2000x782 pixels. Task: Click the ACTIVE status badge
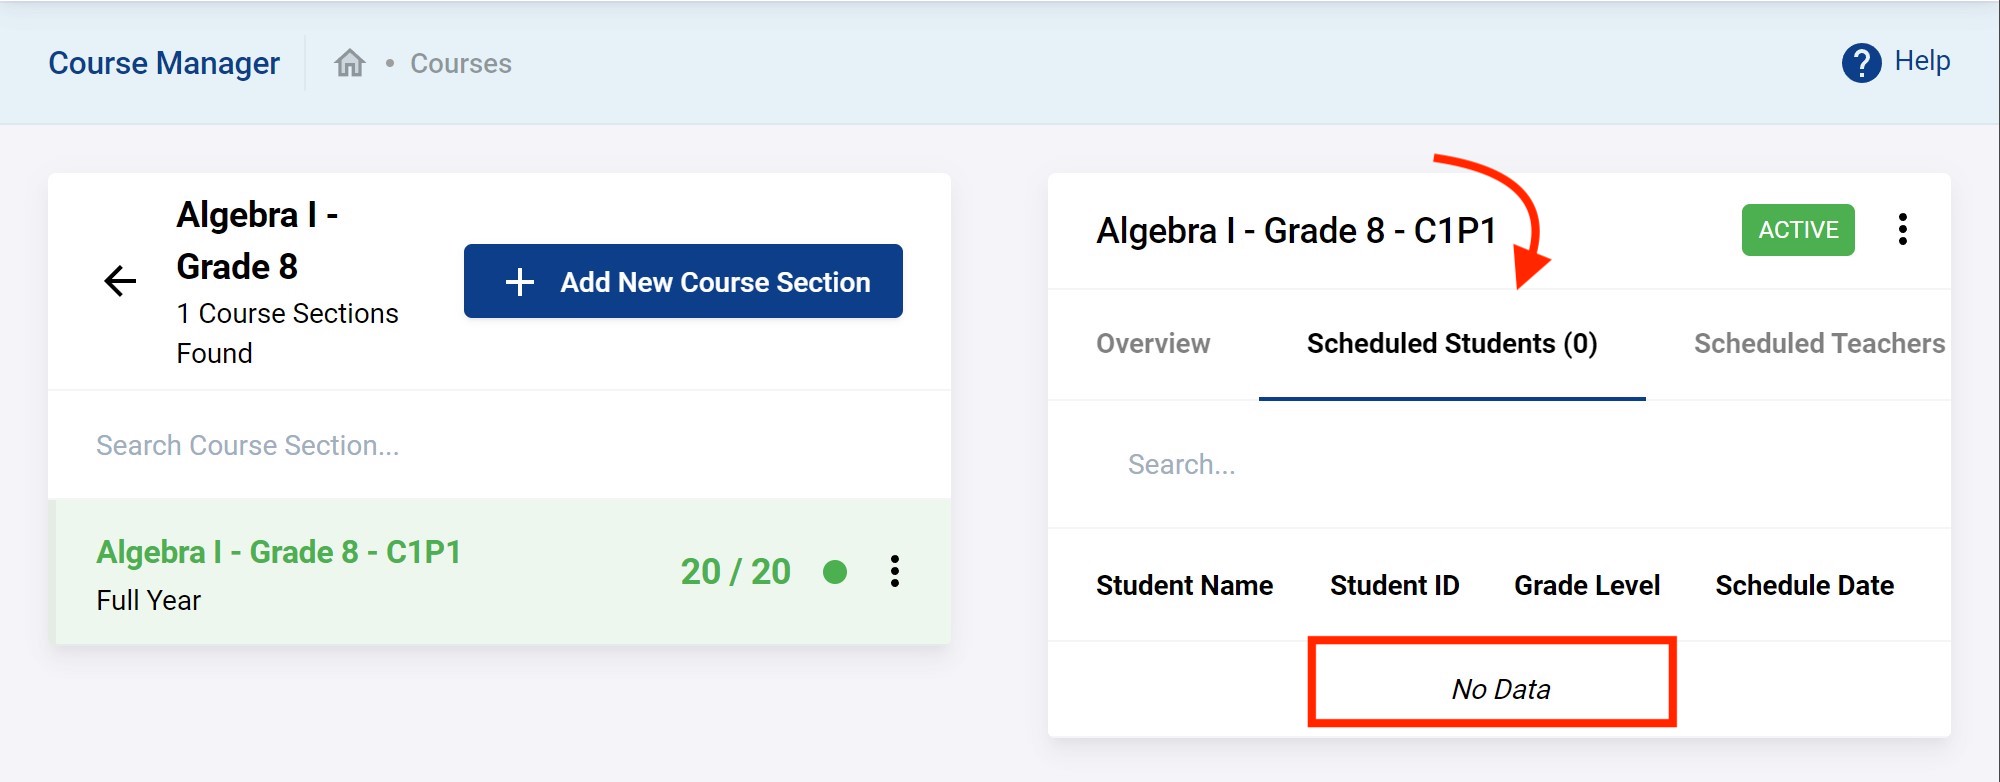[1797, 230]
